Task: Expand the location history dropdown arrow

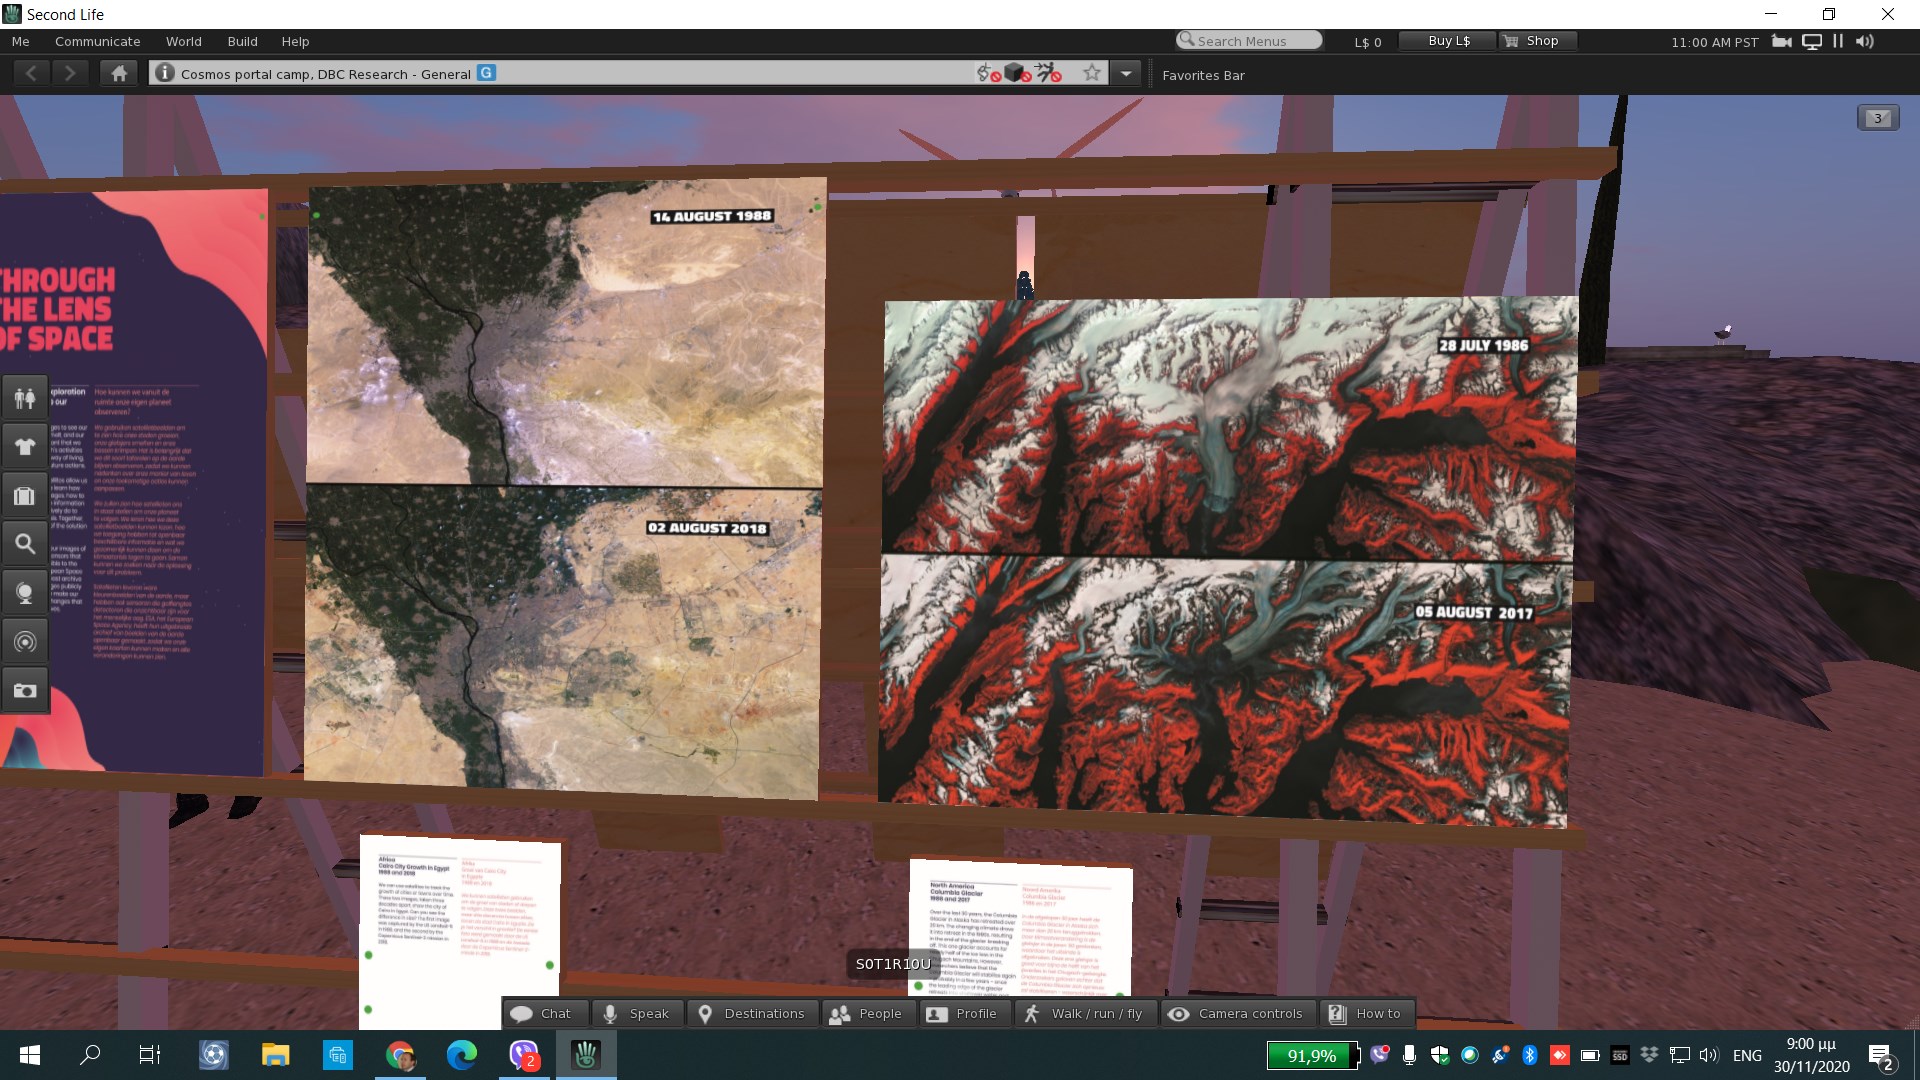Action: click(x=1126, y=73)
